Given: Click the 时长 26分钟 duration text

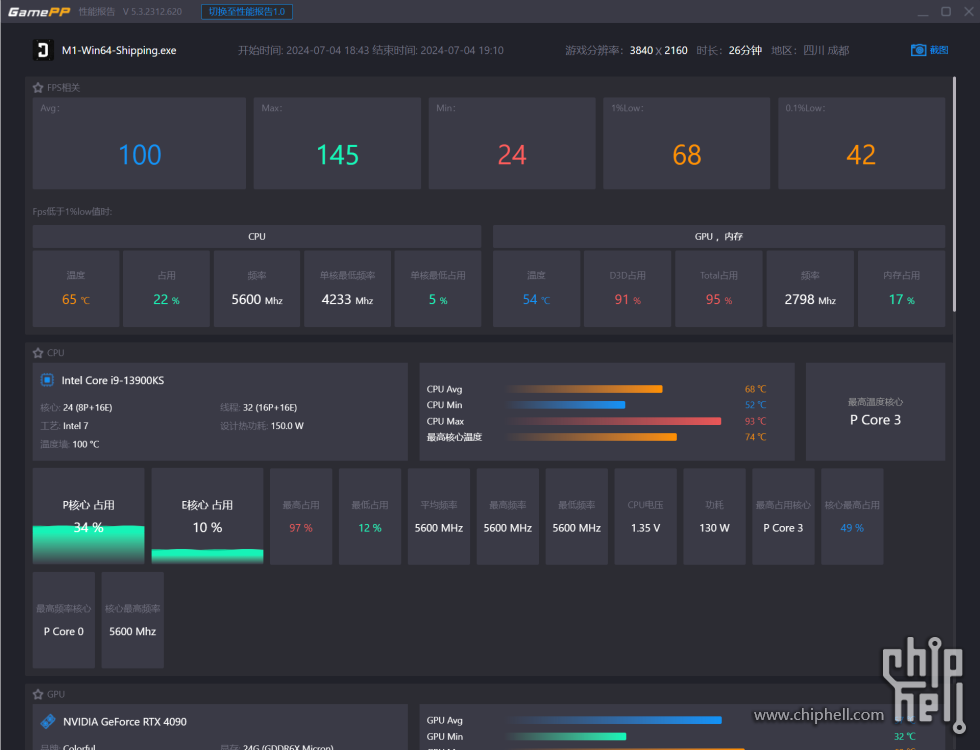Looking at the screenshot, I should 729,51.
